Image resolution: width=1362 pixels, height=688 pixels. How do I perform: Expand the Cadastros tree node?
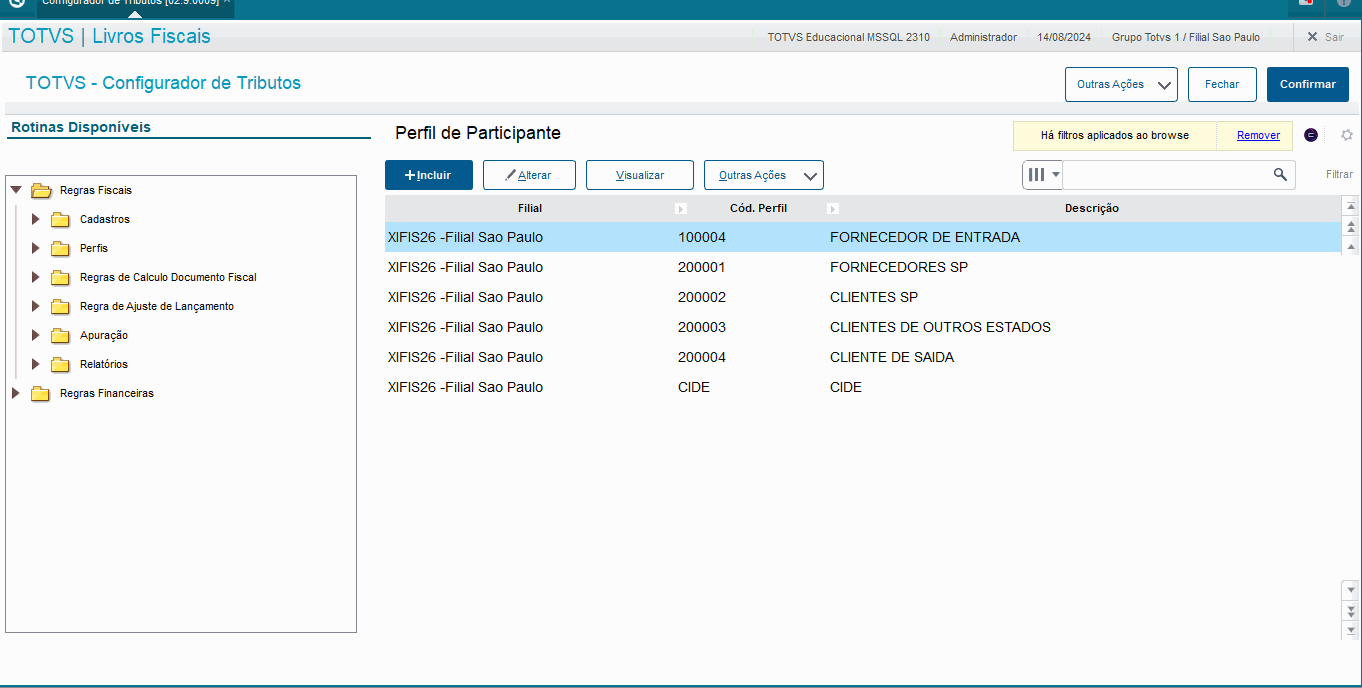click(x=36, y=219)
